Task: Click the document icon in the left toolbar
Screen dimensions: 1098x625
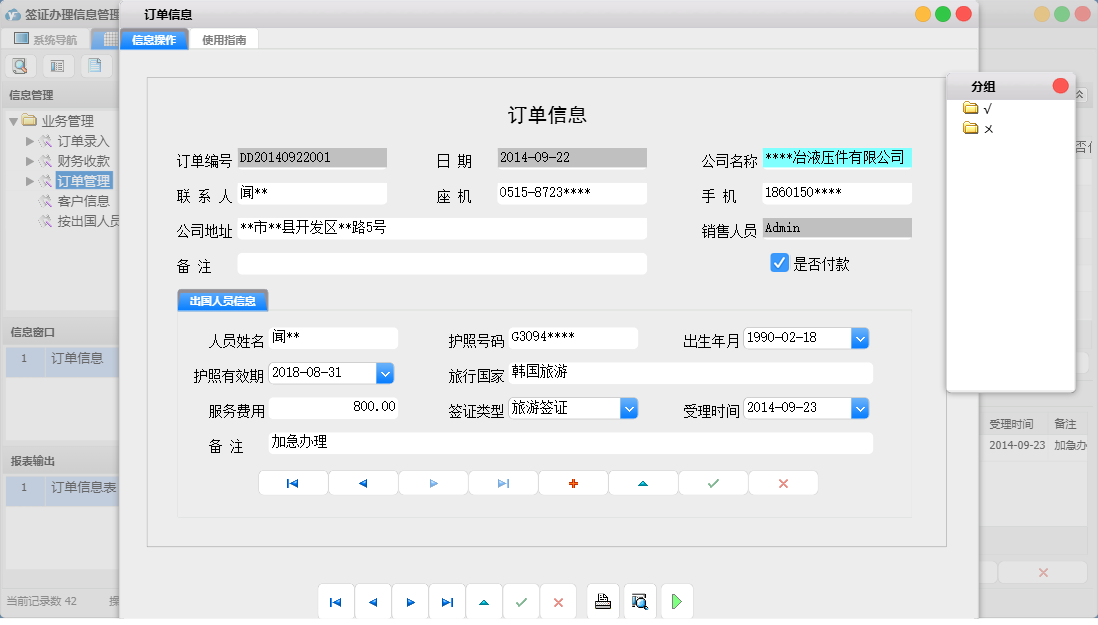Action: click(95, 65)
